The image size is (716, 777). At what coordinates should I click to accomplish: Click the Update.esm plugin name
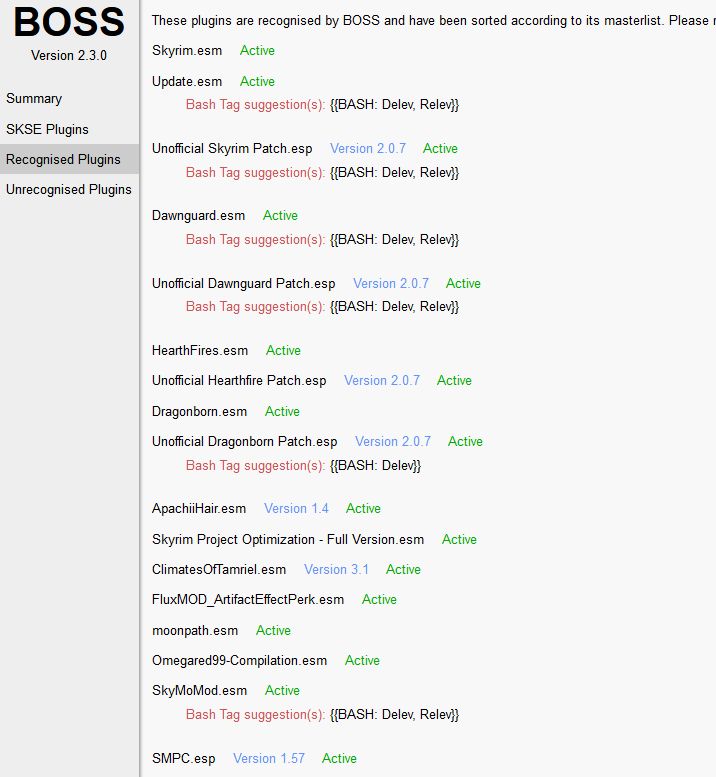click(x=187, y=81)
